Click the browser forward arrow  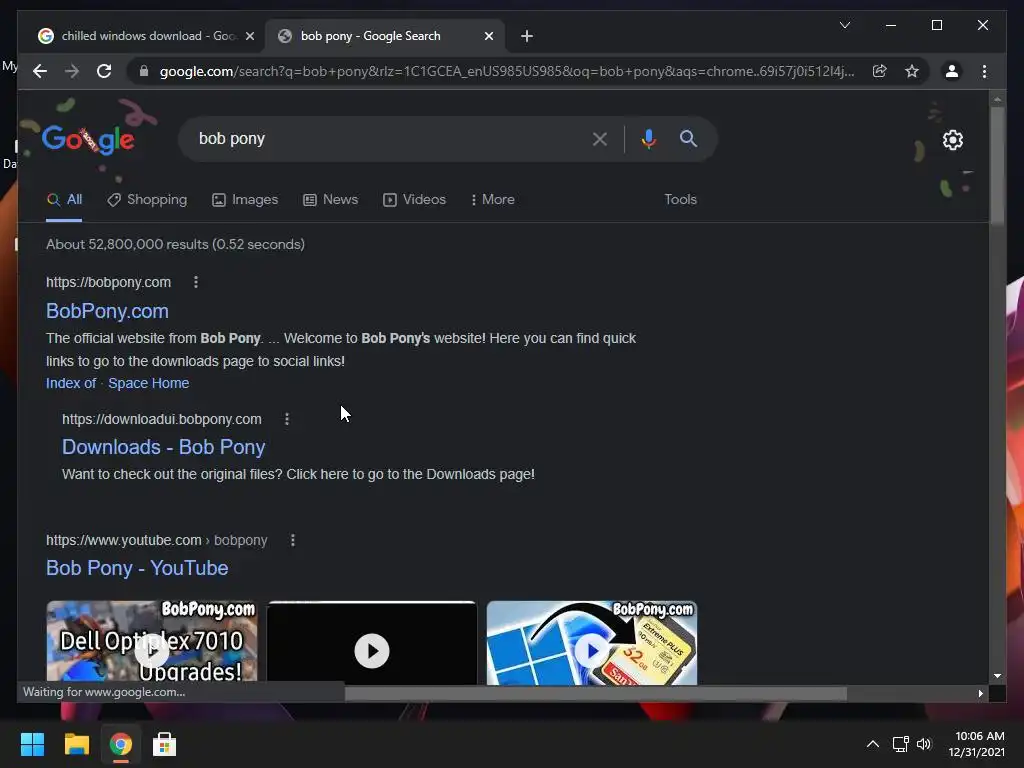[72, 71]
